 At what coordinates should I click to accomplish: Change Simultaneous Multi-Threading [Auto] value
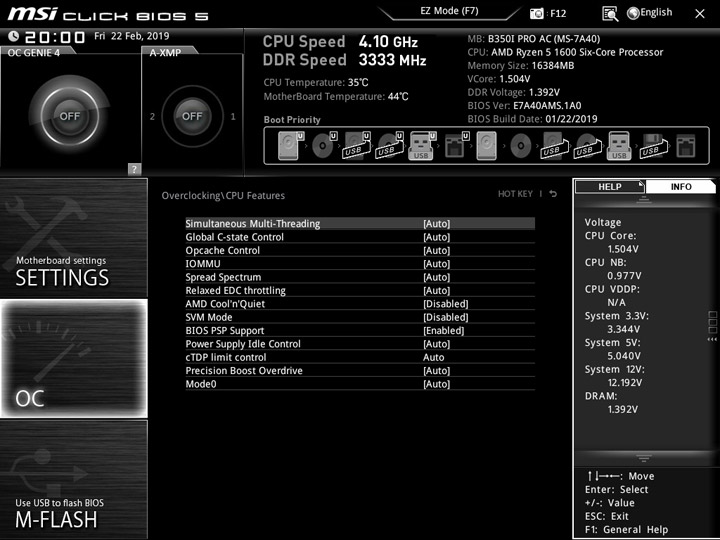click(x=436, y=224)
